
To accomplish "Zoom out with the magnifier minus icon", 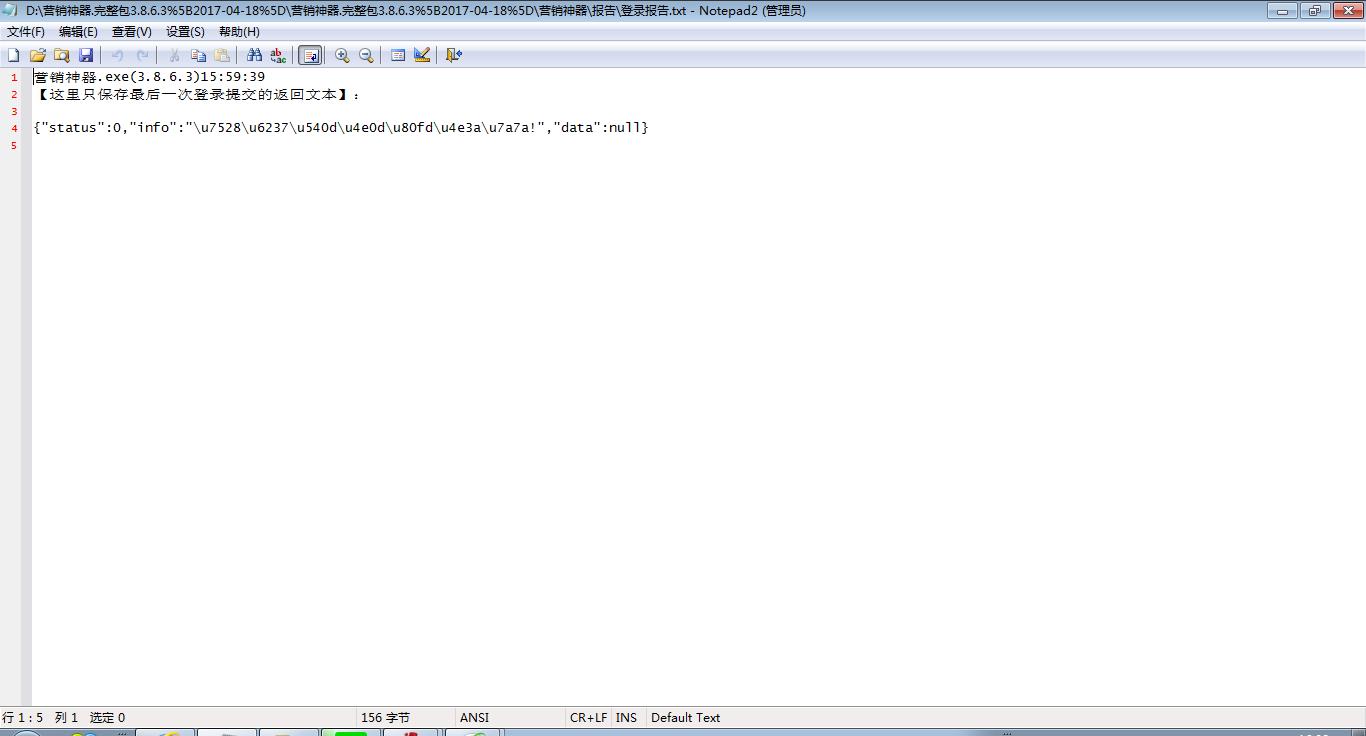I will coord(366,55).
